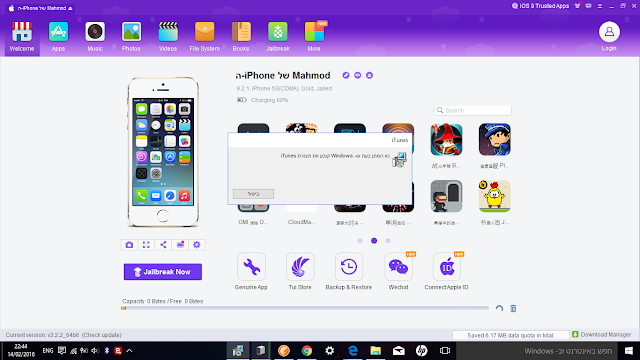640x360 pixels.
Task: Open the Books section
Action: click(241, 37)
